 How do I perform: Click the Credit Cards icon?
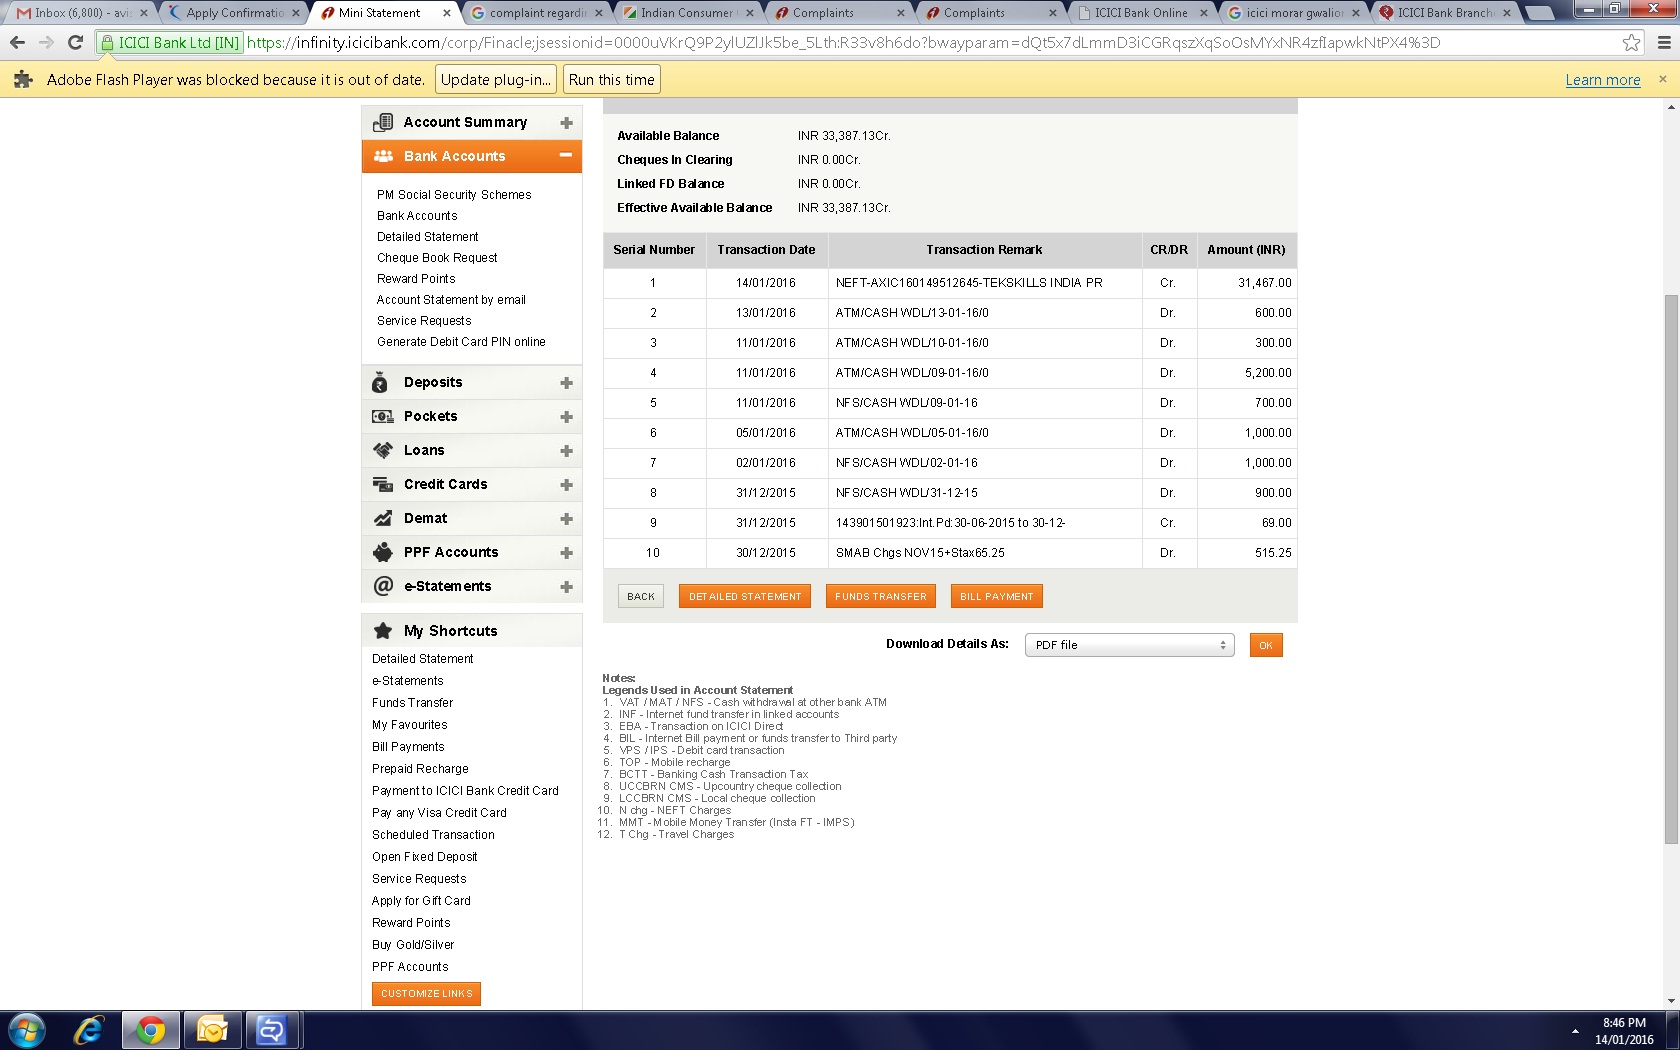pyautogui.click(x=382, y=485)
